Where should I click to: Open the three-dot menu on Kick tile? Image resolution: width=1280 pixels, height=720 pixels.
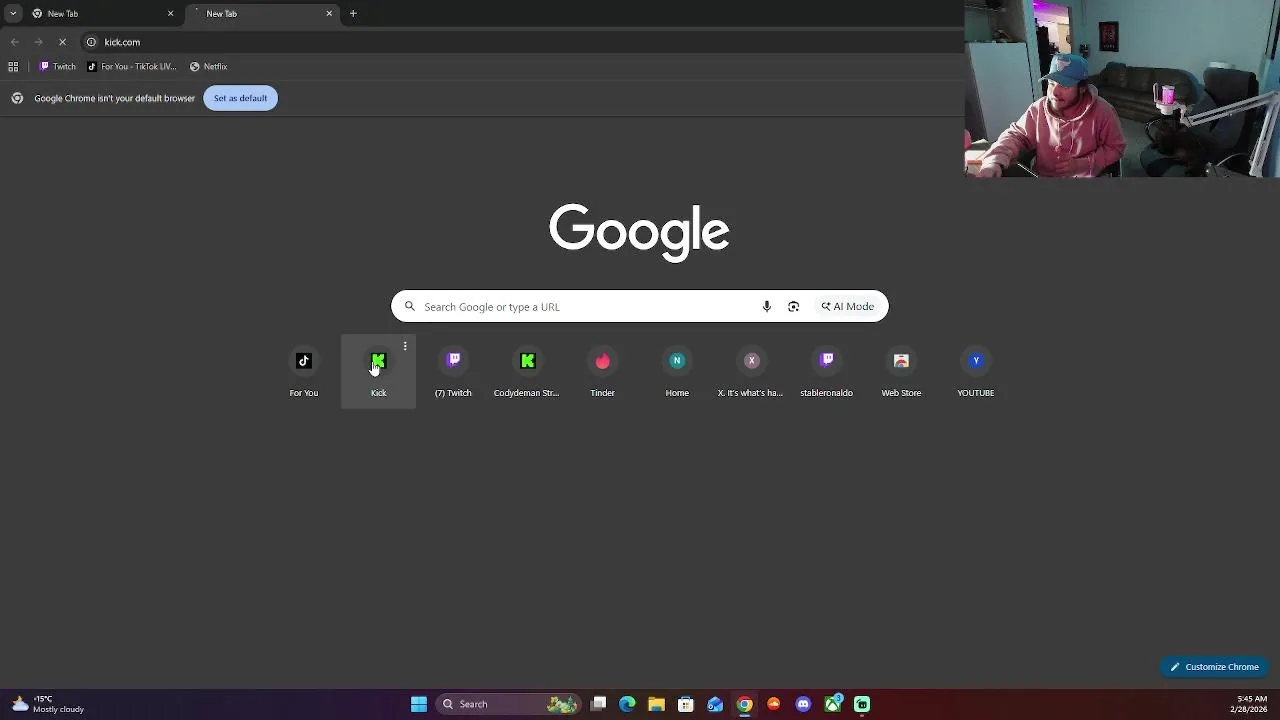405,347
